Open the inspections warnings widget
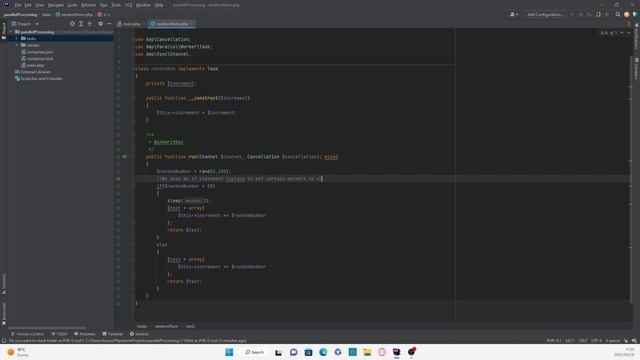This screenshot has width=640, height=360. pos(608,33)
